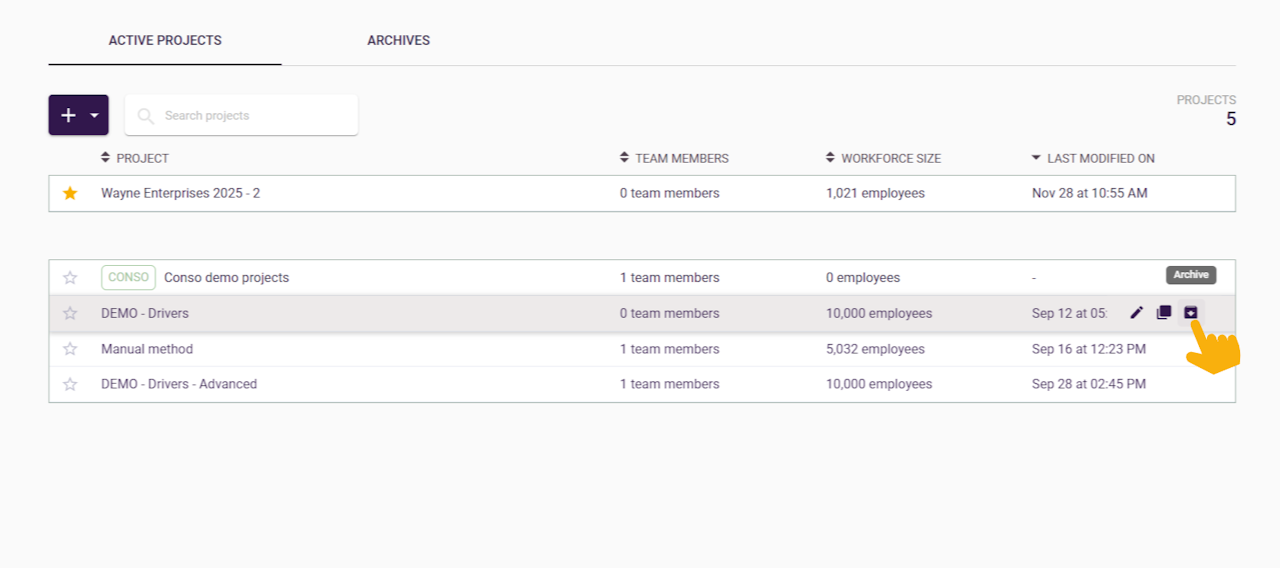Archive the DEMO - Drivers project
The height and width of the screenshot is (568, 1280).
click(1190, 313)
